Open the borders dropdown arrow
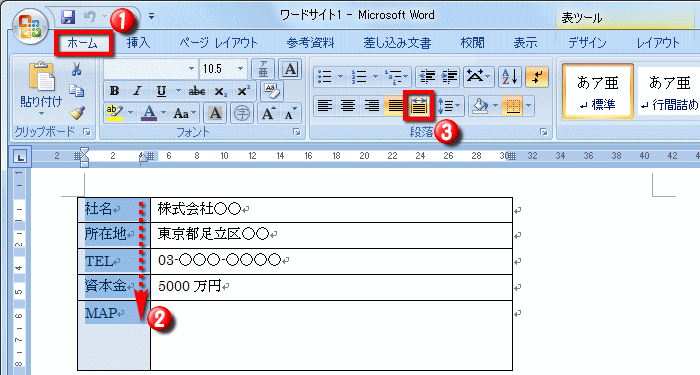 tap(529, 106)
